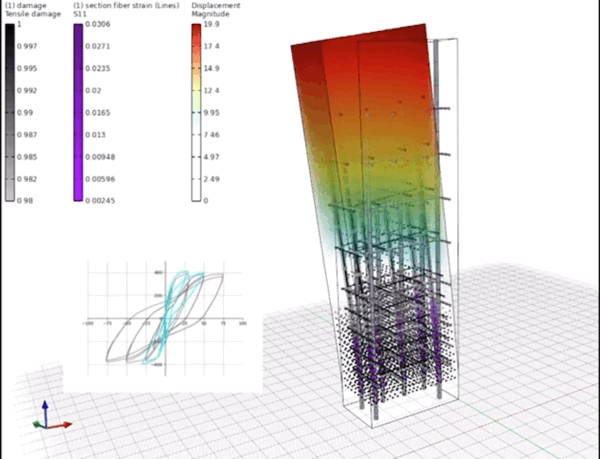Click the 'Tensile damage' legend subtitle
600x459 pixels.
click(33, 14)
